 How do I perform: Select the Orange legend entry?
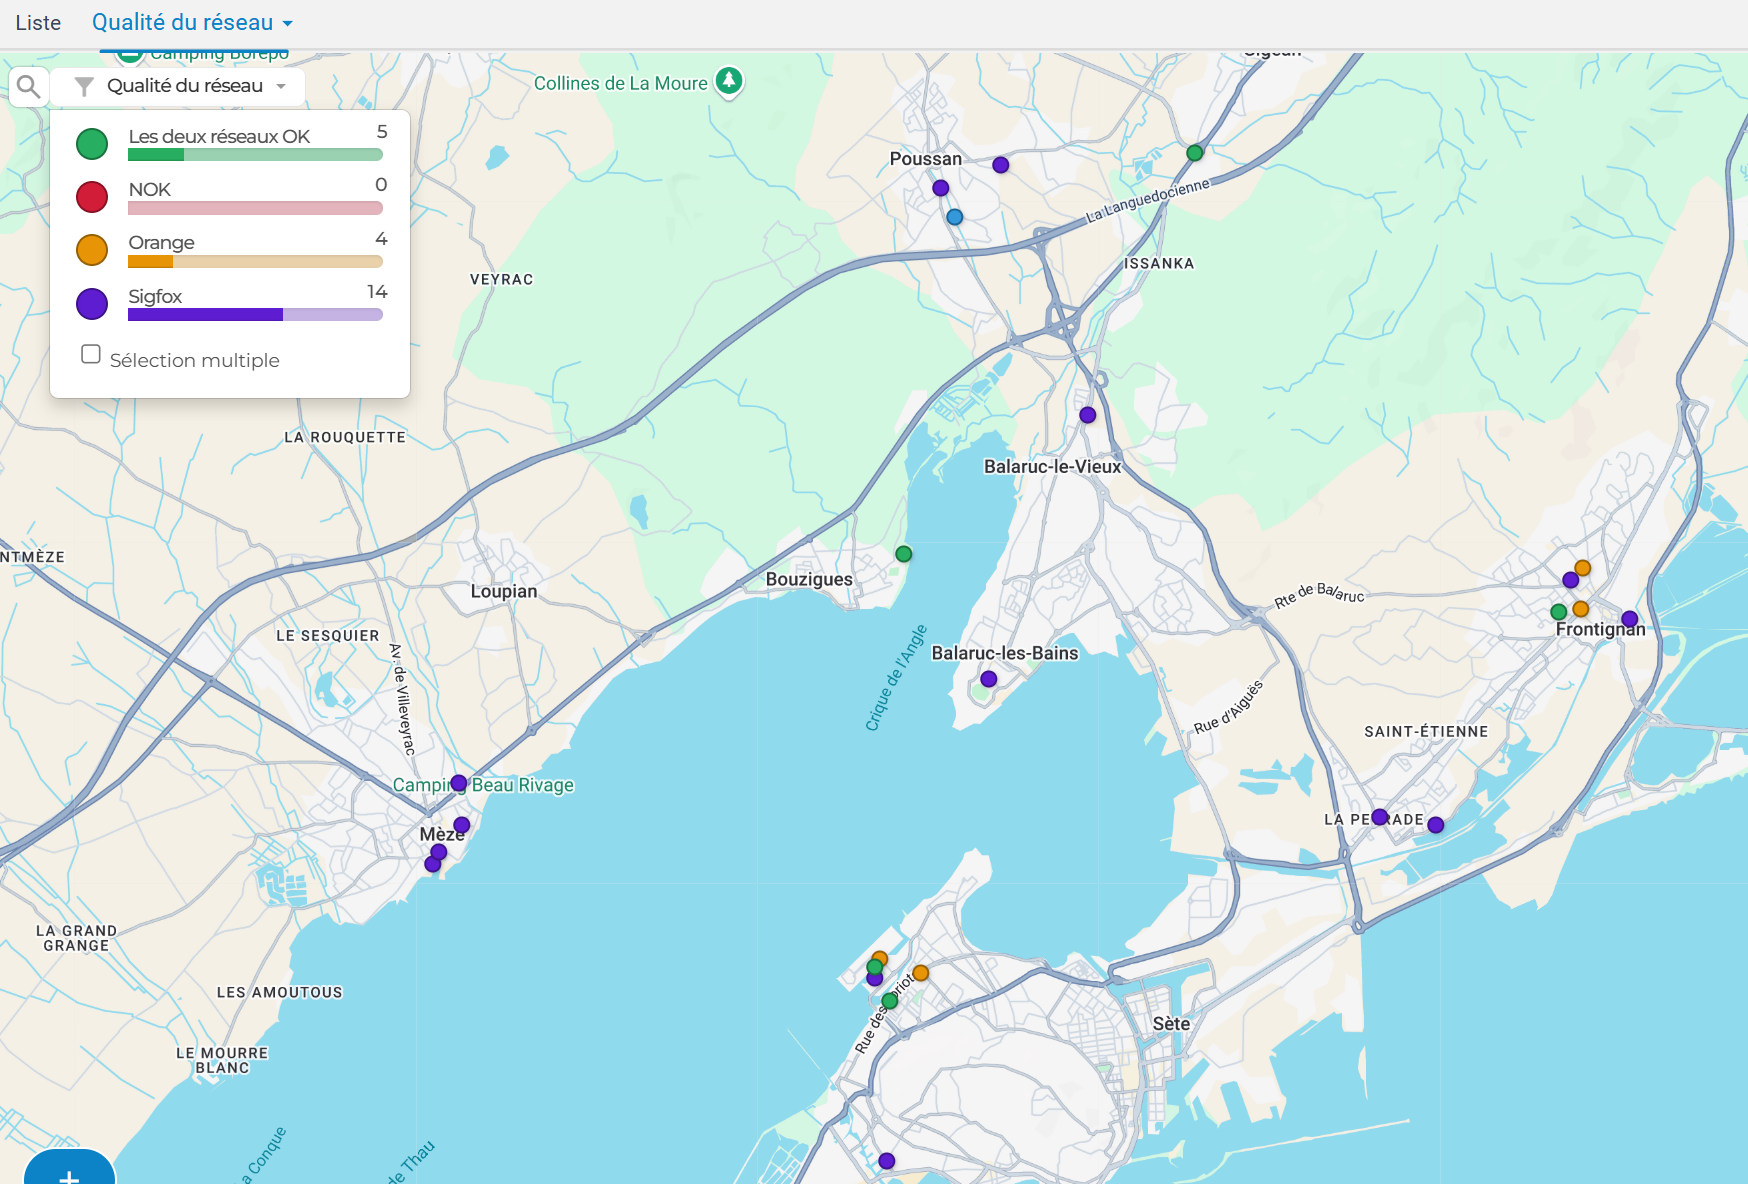(162, 243)
